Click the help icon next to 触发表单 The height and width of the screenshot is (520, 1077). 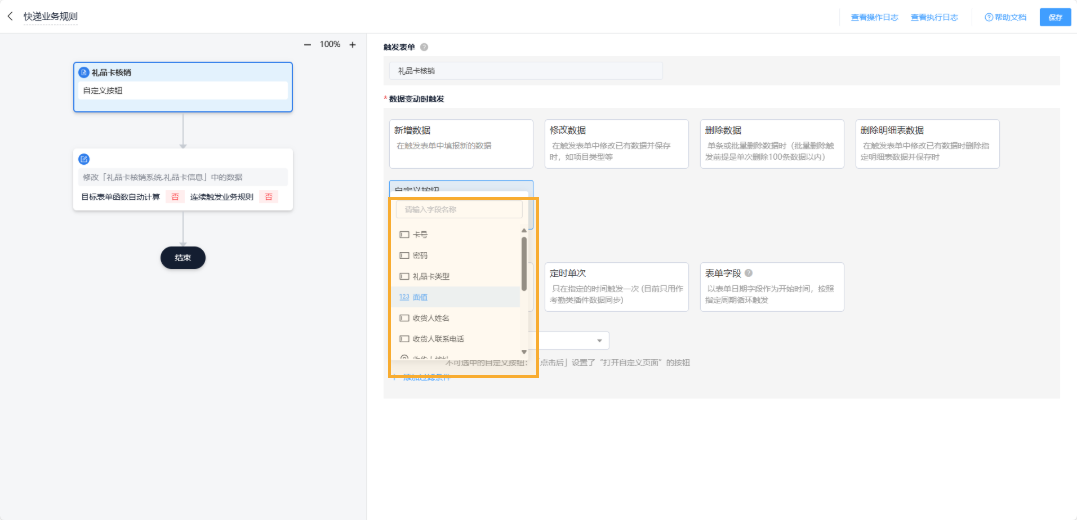point(424,47)
